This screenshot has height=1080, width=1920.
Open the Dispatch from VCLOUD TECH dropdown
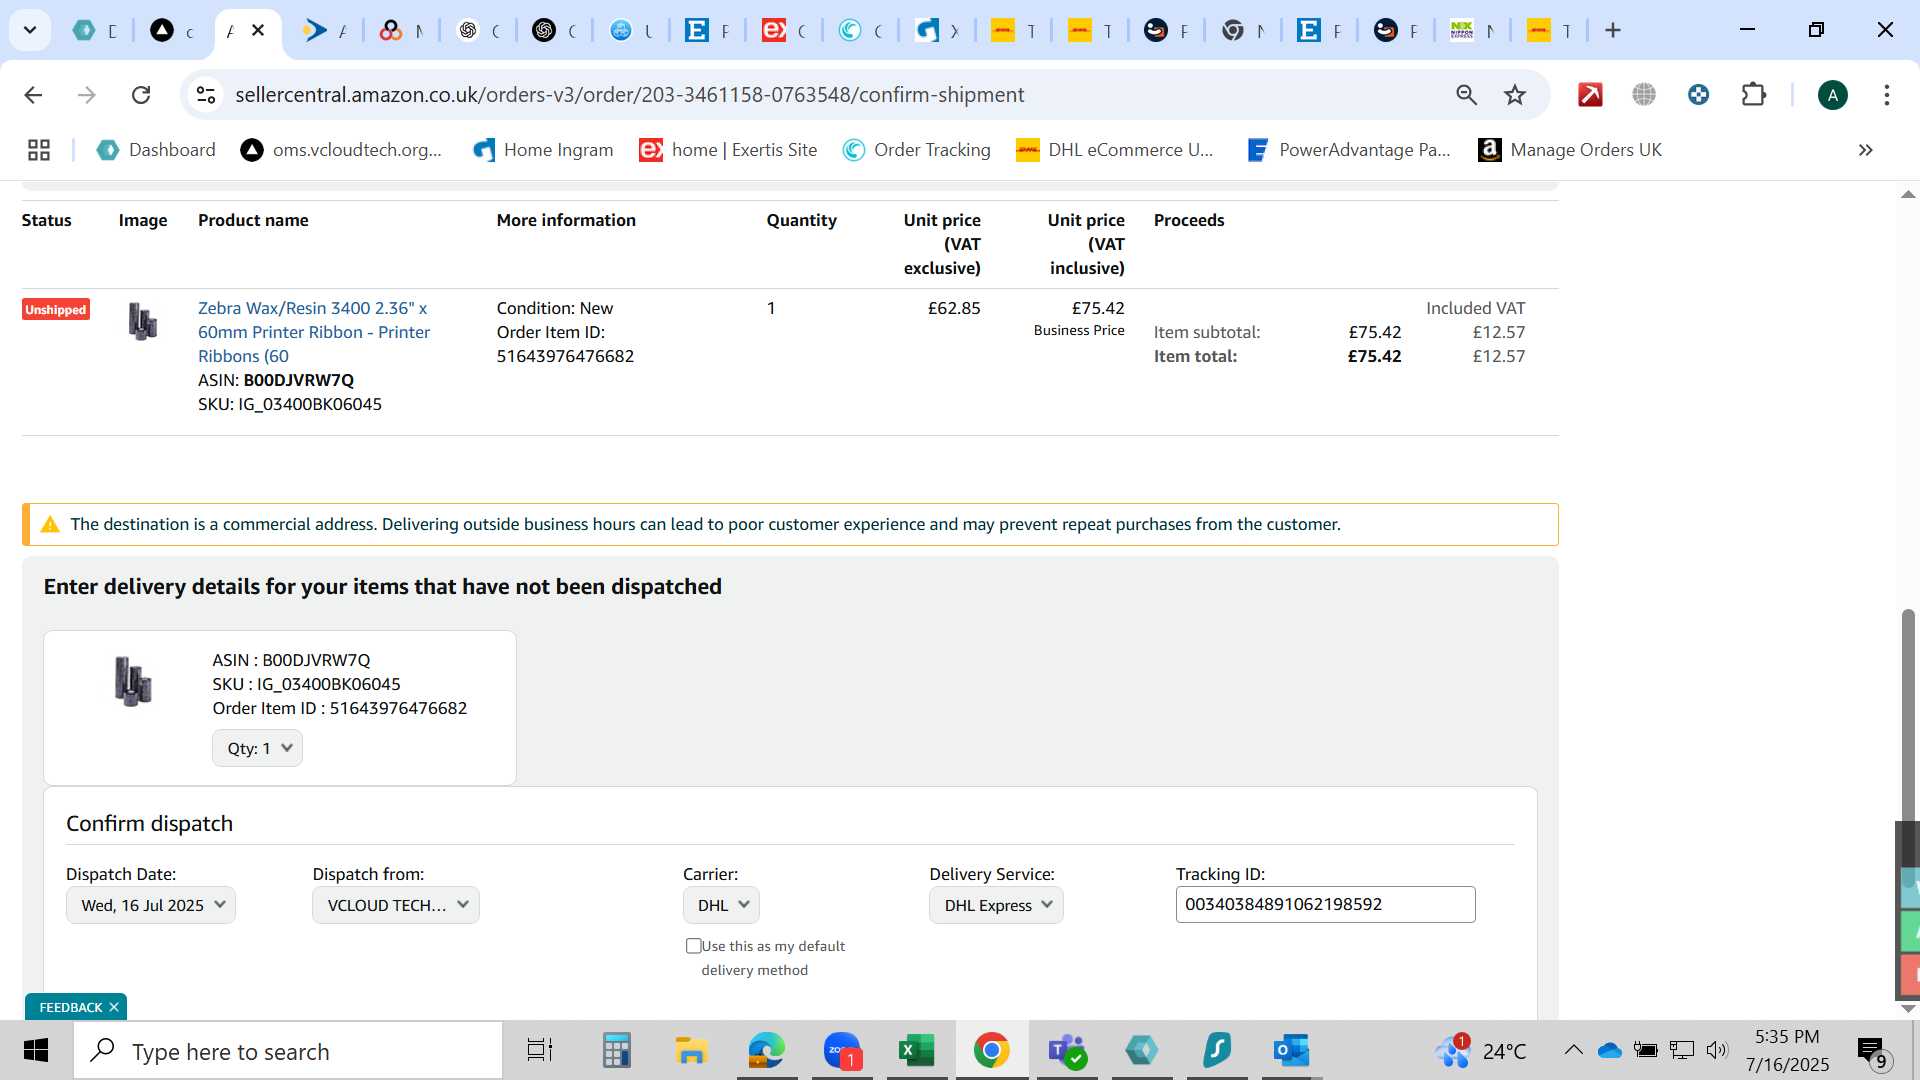point(396,905)
